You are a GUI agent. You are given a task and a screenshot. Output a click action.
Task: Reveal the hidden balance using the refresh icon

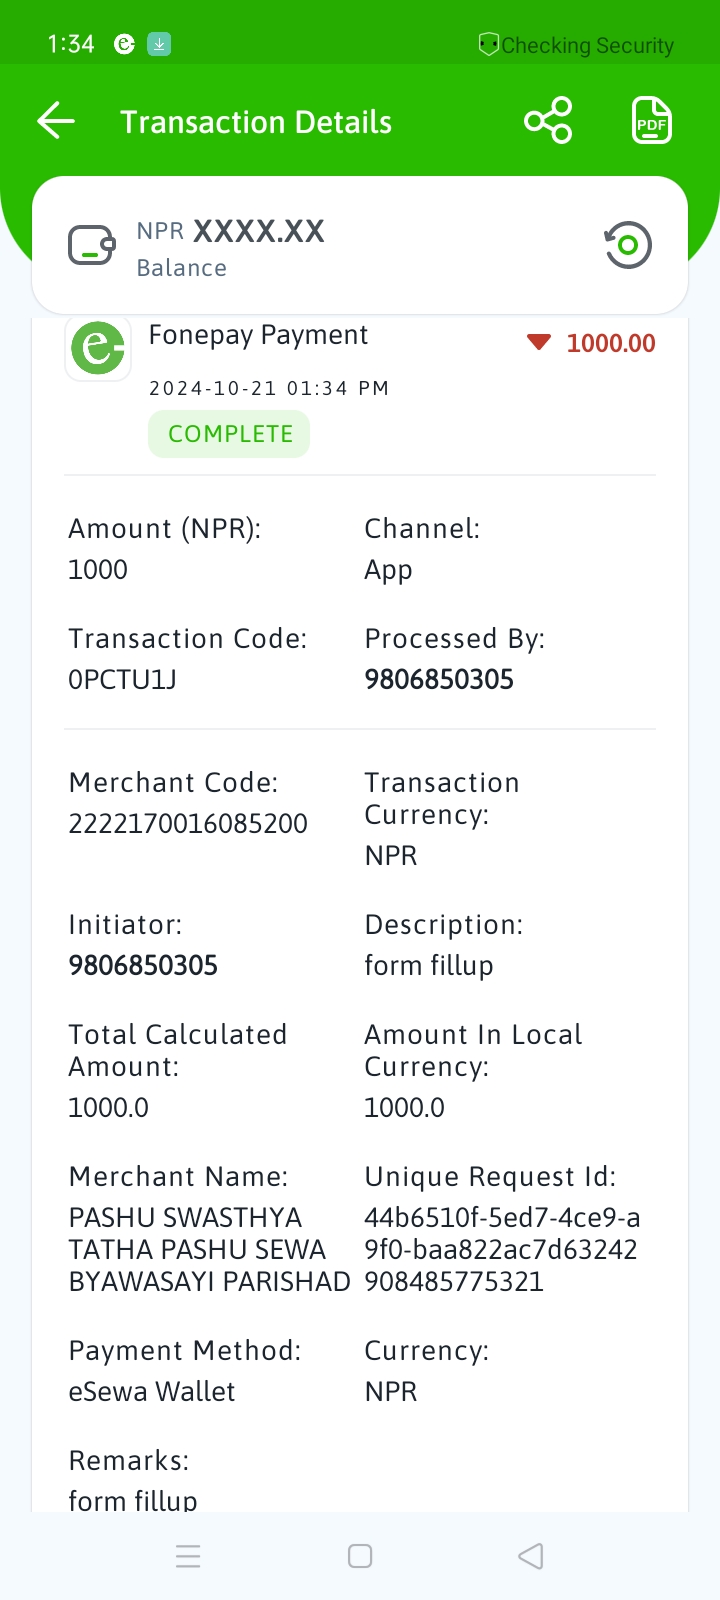pos(628,245)
